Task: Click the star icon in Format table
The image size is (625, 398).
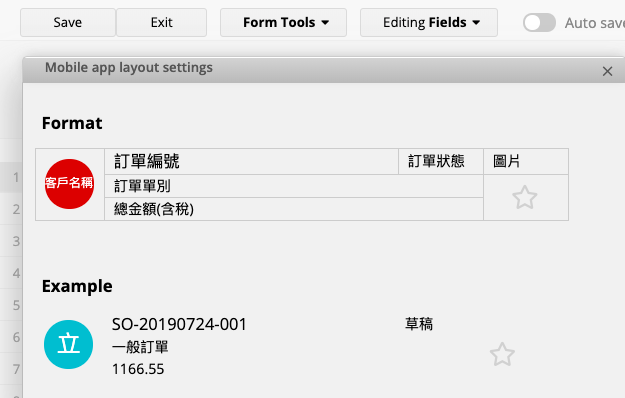Action: pos(525,197)
